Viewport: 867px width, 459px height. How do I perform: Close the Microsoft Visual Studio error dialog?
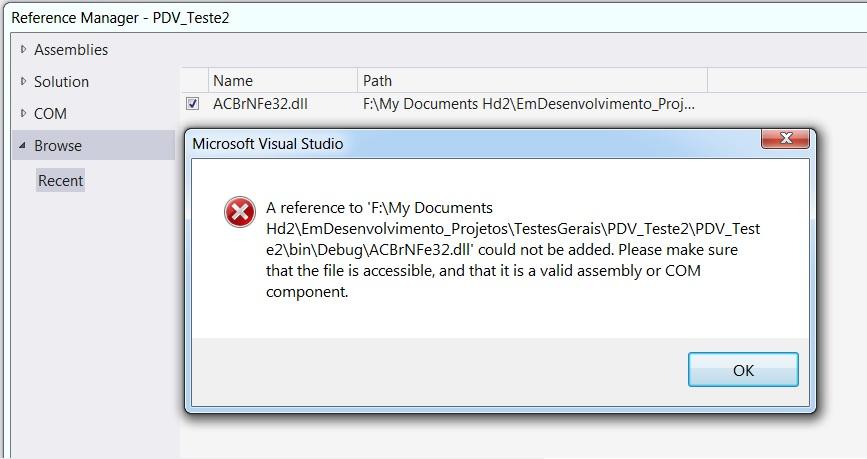(x=785, y=138)
